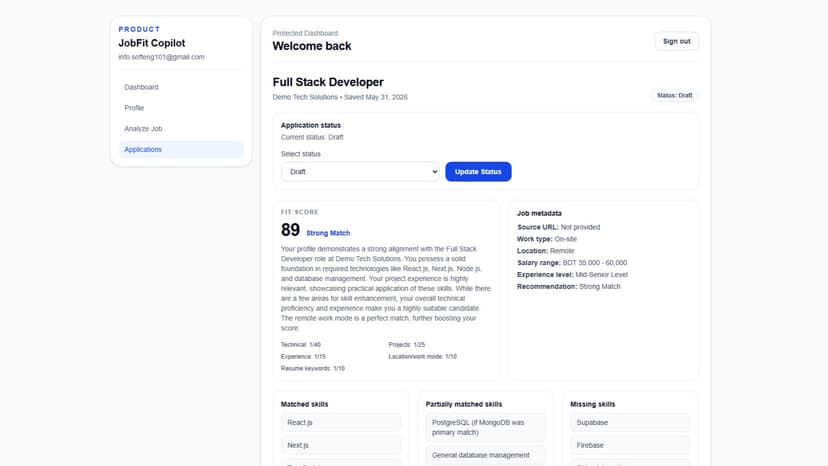Screen dimensions: 828x466
Task: Click Demo Tech Solutions saved date line
Action: (340, 97)
